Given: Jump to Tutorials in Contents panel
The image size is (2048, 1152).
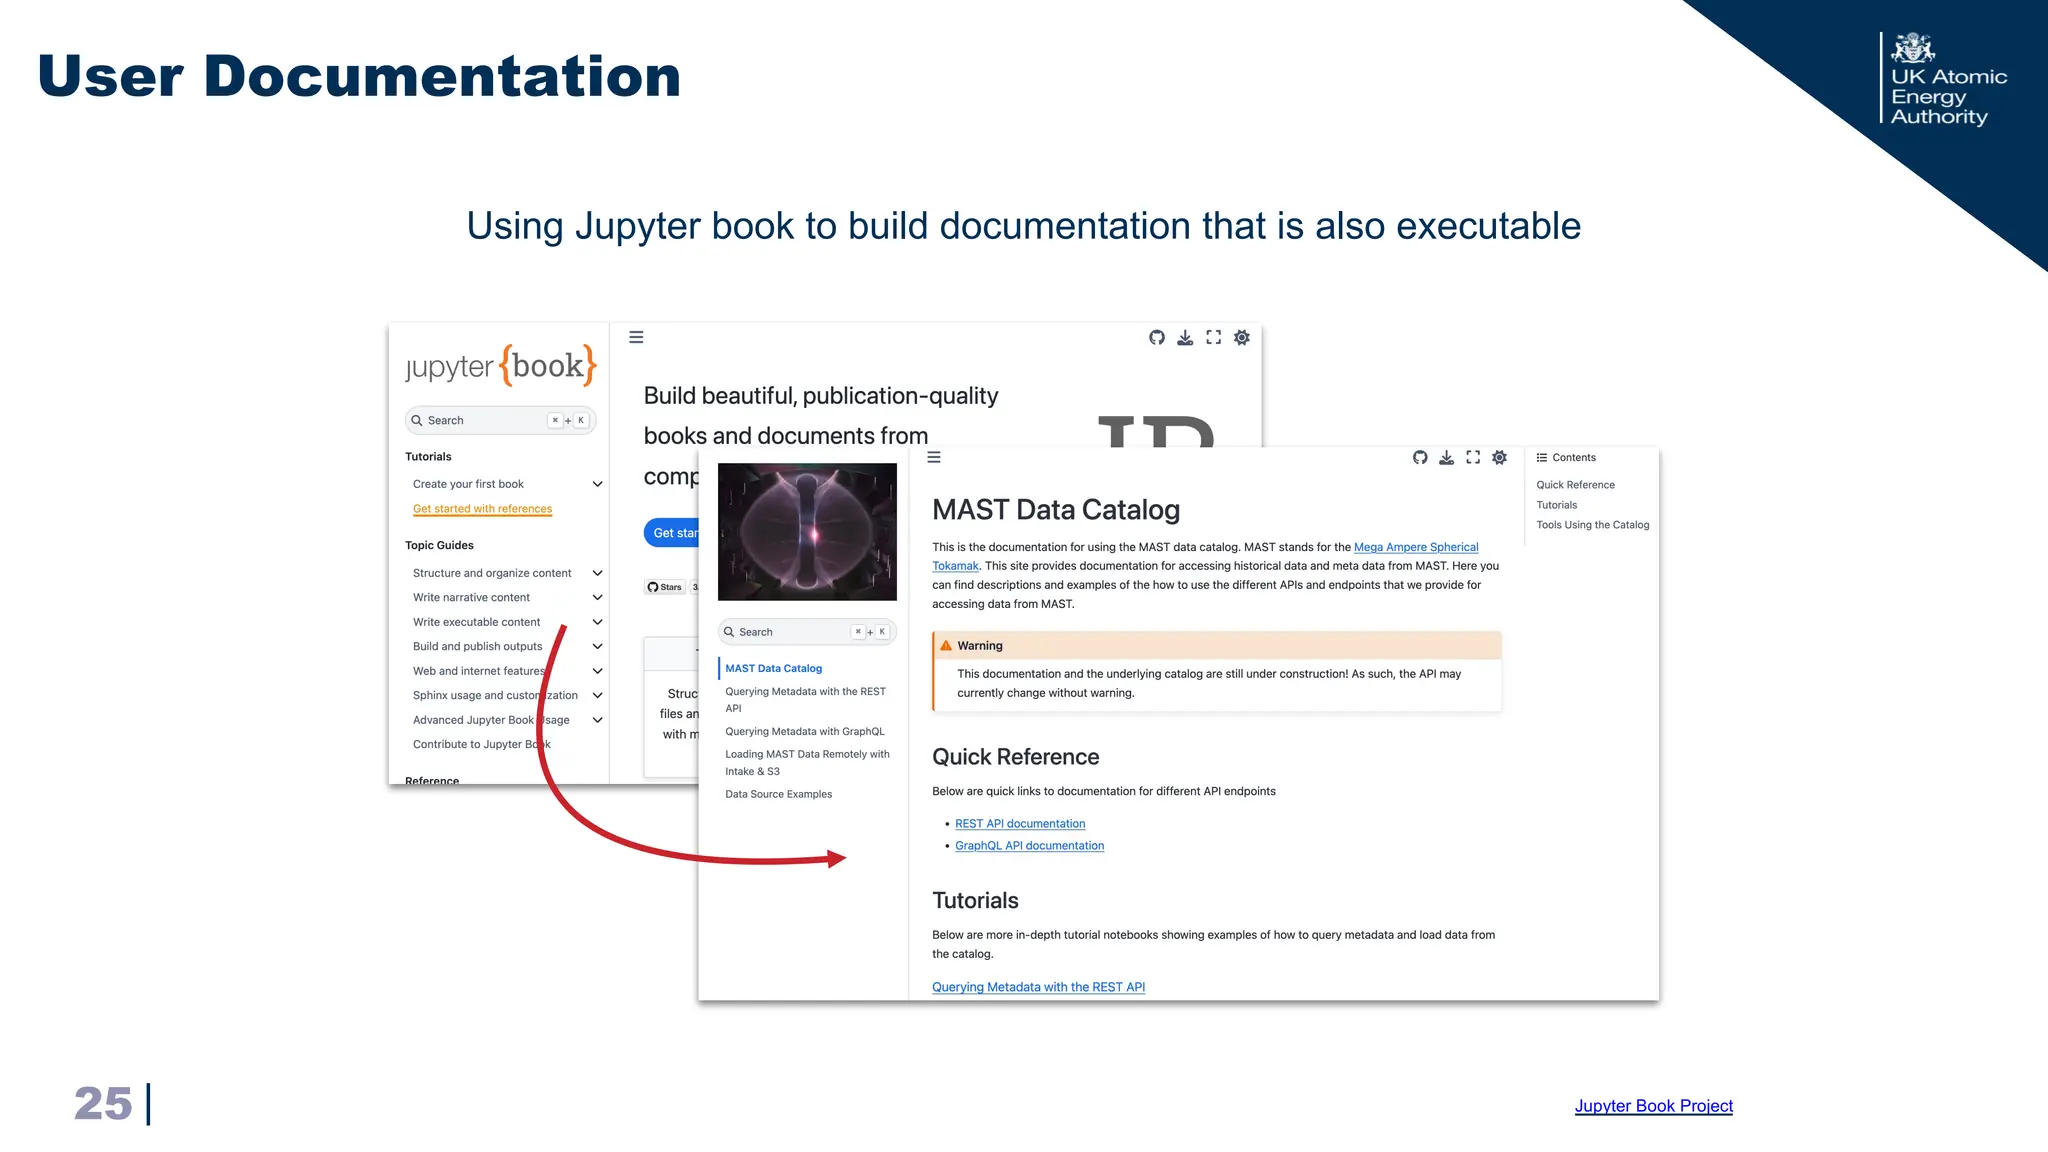Looking at the screenshot, I should (1556, 505).
